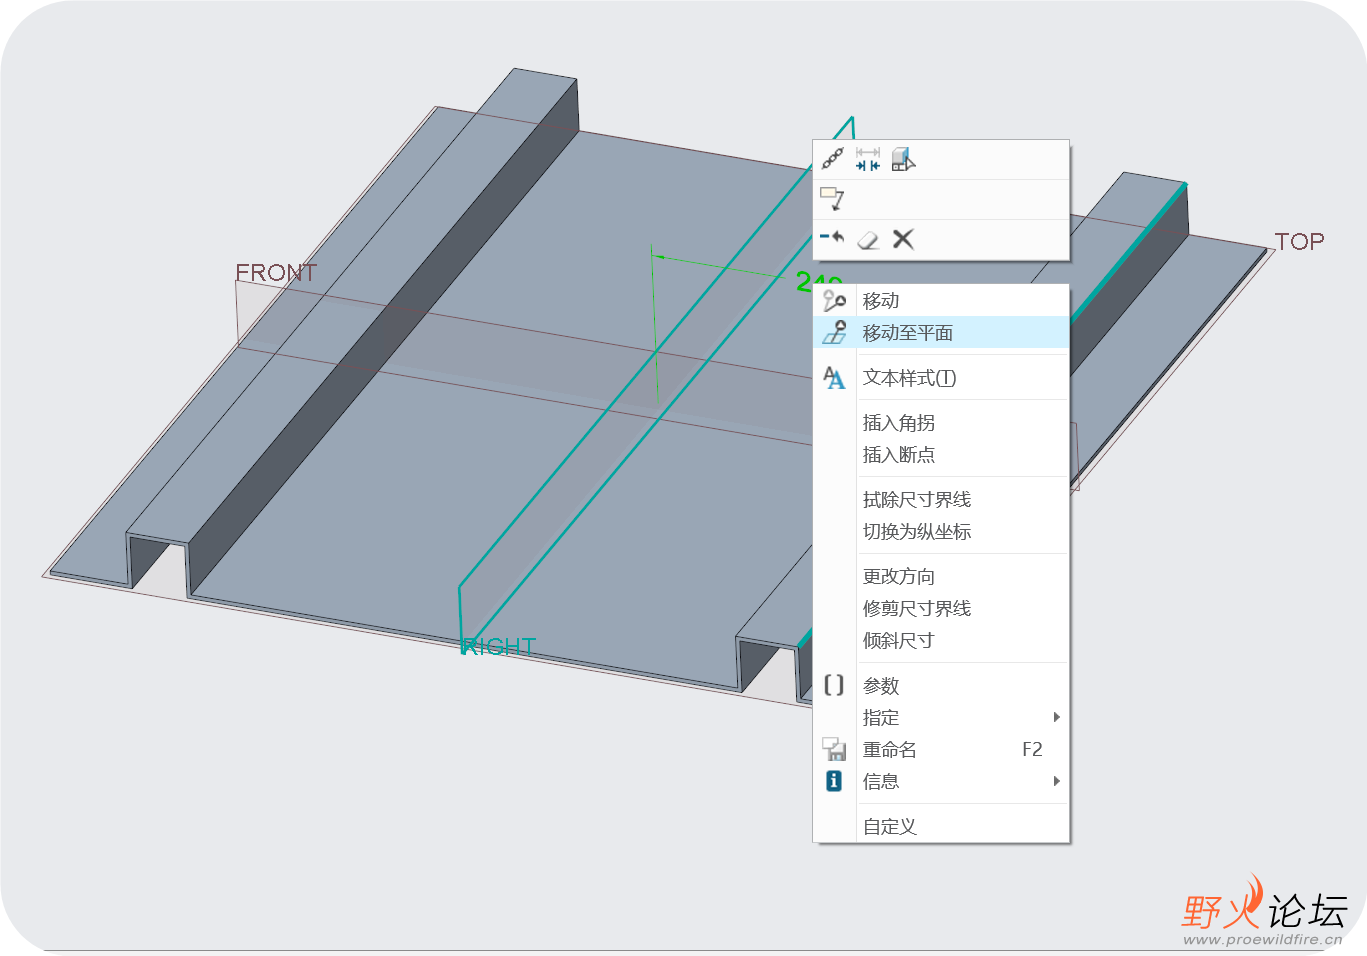This screenshot has width=1367, height=956.
Task: Click 修剪尺寸界线 in the context menu
Action: tap(942, 609)
